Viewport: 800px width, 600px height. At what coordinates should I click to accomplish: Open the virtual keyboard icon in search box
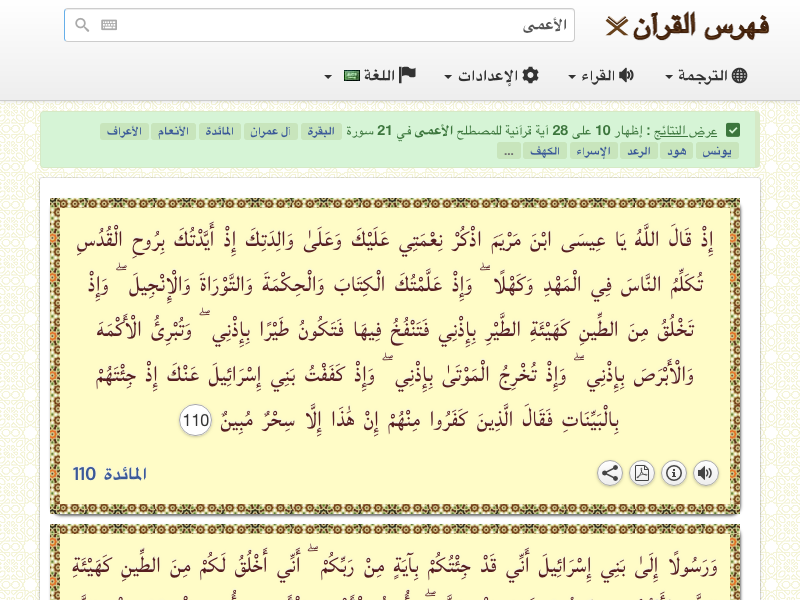point(109,25)
